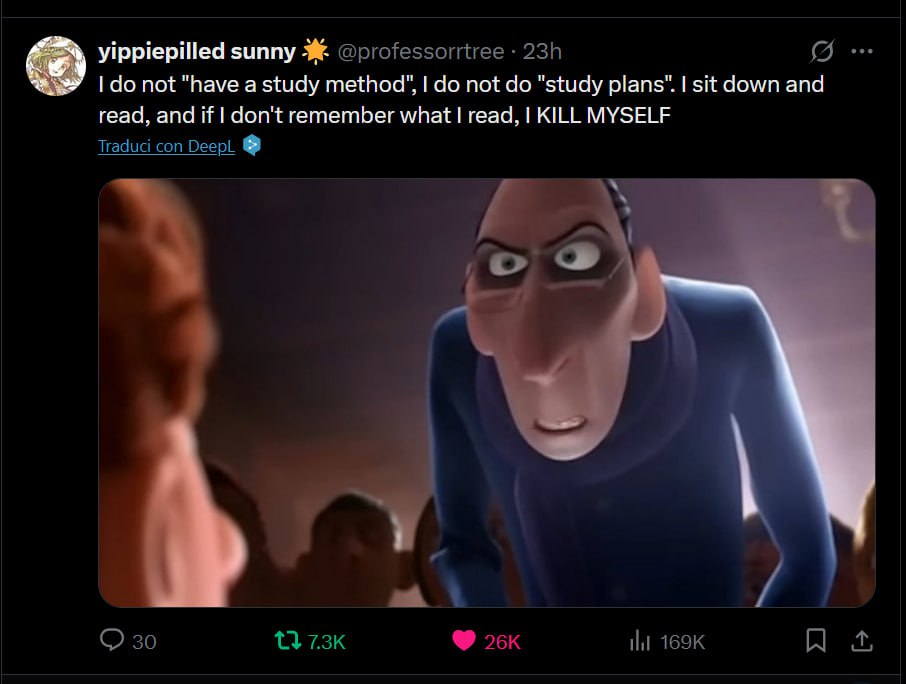The image size is (906, 684).
Task: Open the yippiepilled sunny profile avatar
Action: (x=55, y=66)
